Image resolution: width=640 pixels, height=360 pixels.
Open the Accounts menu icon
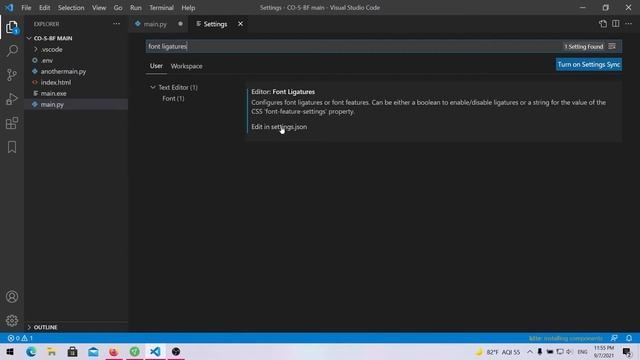[x=12, y=297]
